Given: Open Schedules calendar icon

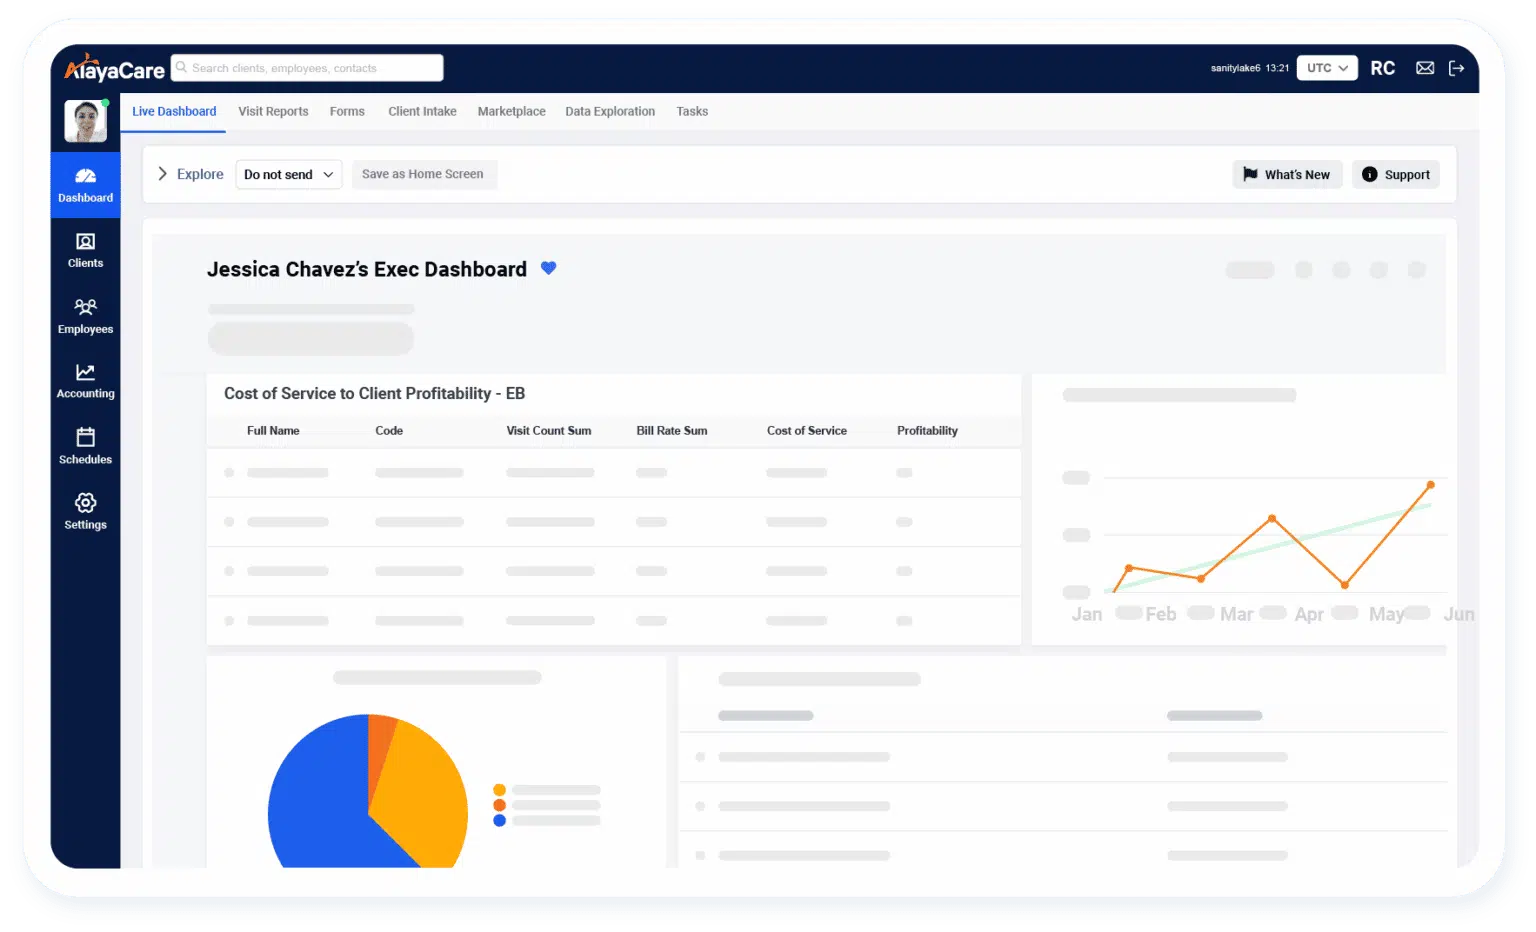Looking at the screenshot, I should (85, 438).
